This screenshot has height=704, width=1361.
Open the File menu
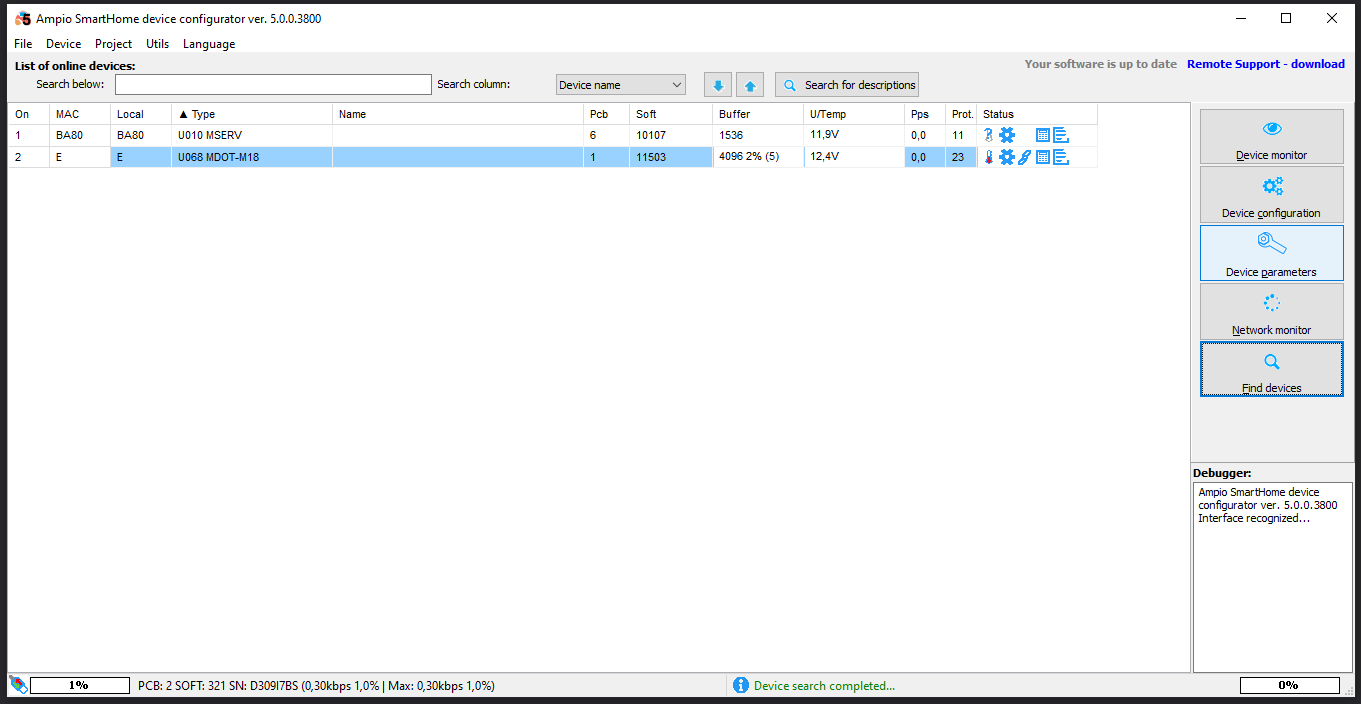[x=23, y=44]
